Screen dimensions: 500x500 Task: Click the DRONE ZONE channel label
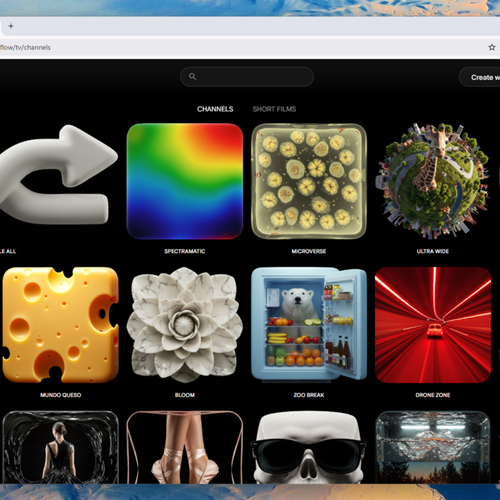(433, 395)
